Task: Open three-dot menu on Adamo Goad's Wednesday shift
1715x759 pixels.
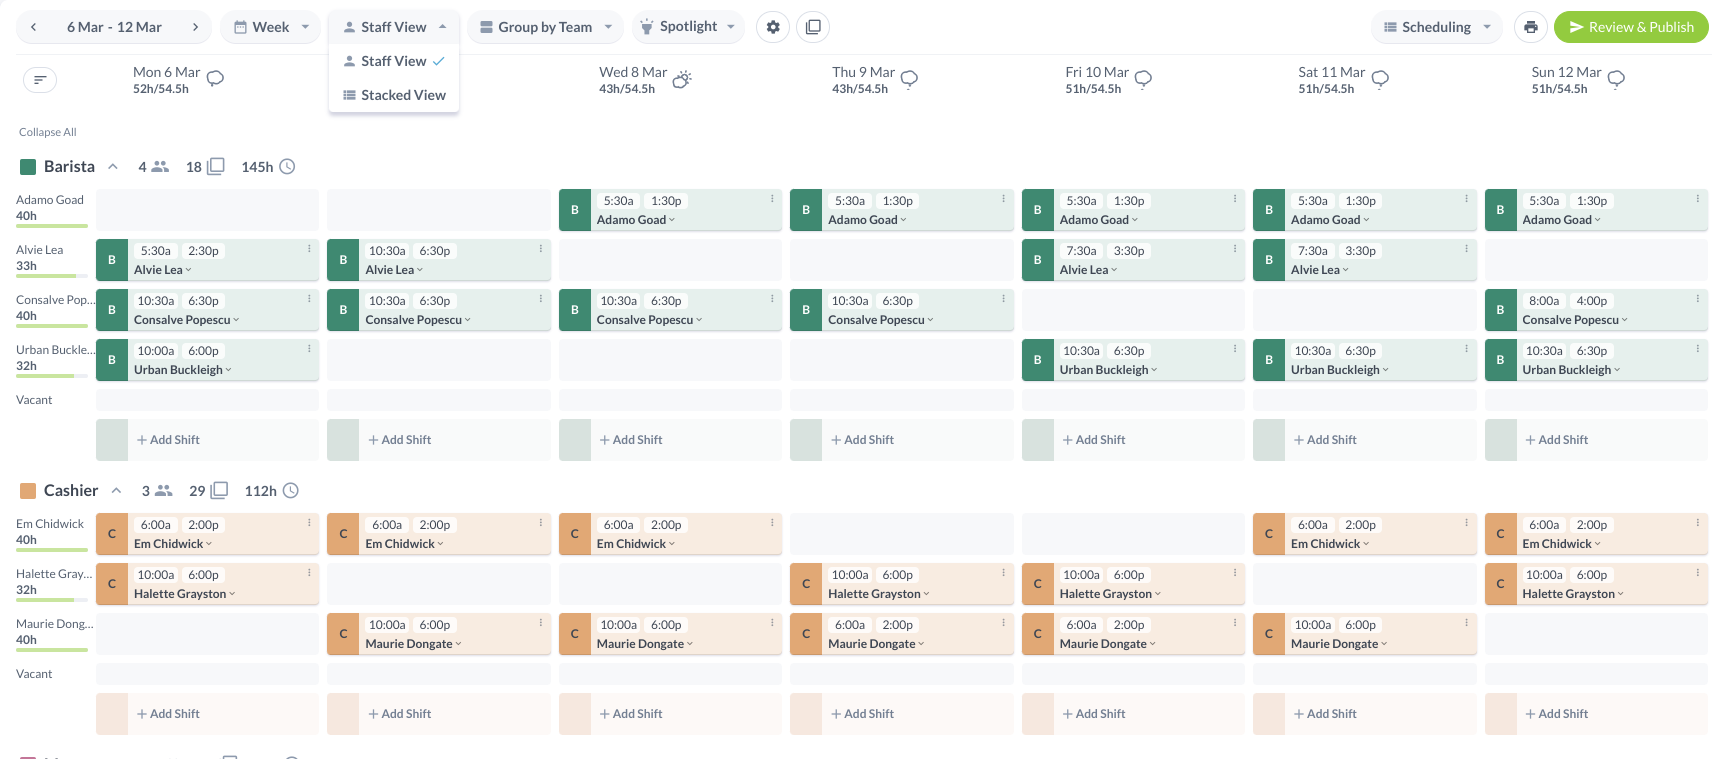Action: tap(772, 199)
